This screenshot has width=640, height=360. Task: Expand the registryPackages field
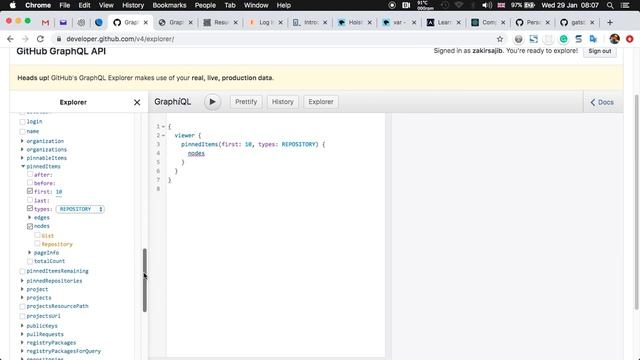22,342
